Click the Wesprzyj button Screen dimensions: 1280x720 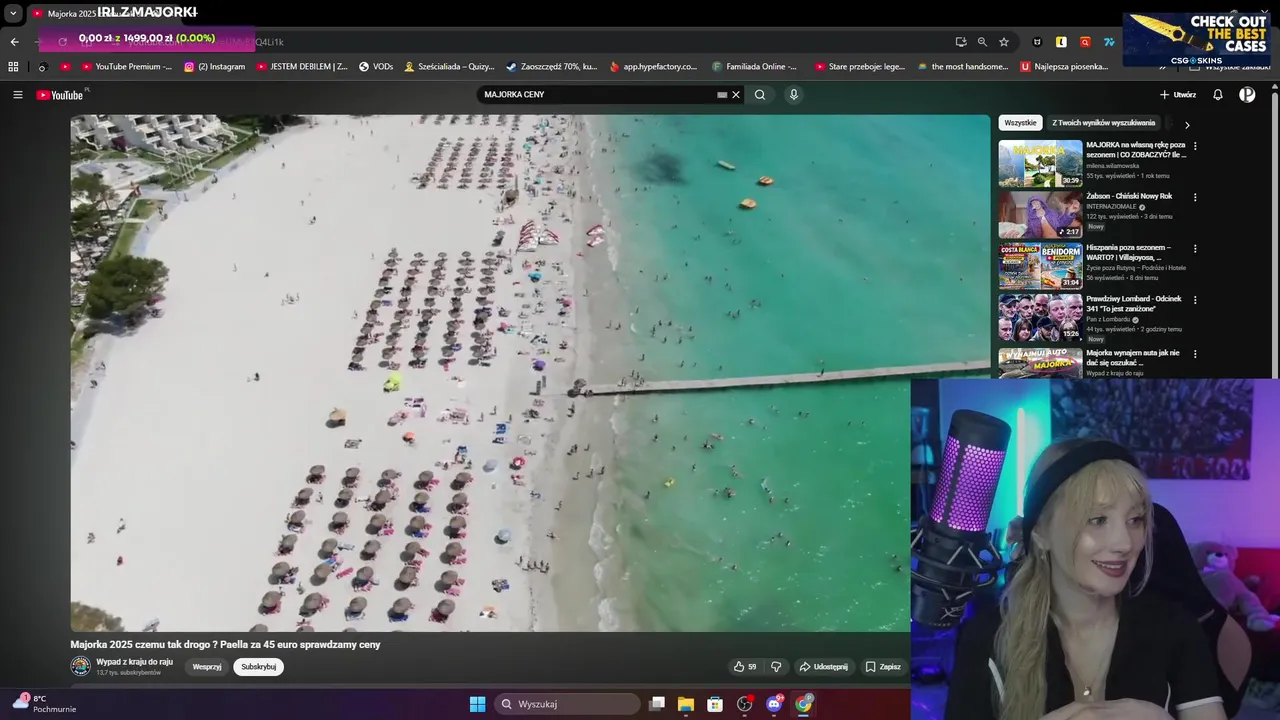pos(207,667)
